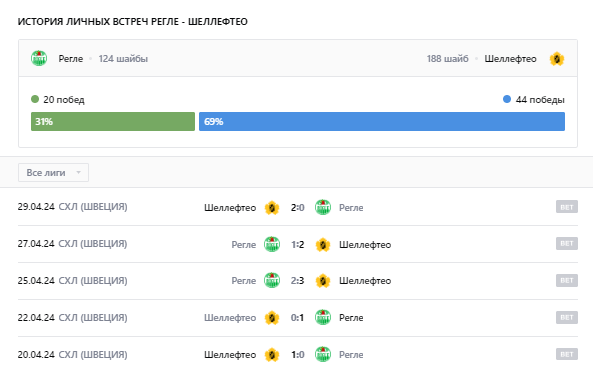593x370 pixels.
Task: Click Регле logo in 20.04.24 match row
Action: point(323,354)
